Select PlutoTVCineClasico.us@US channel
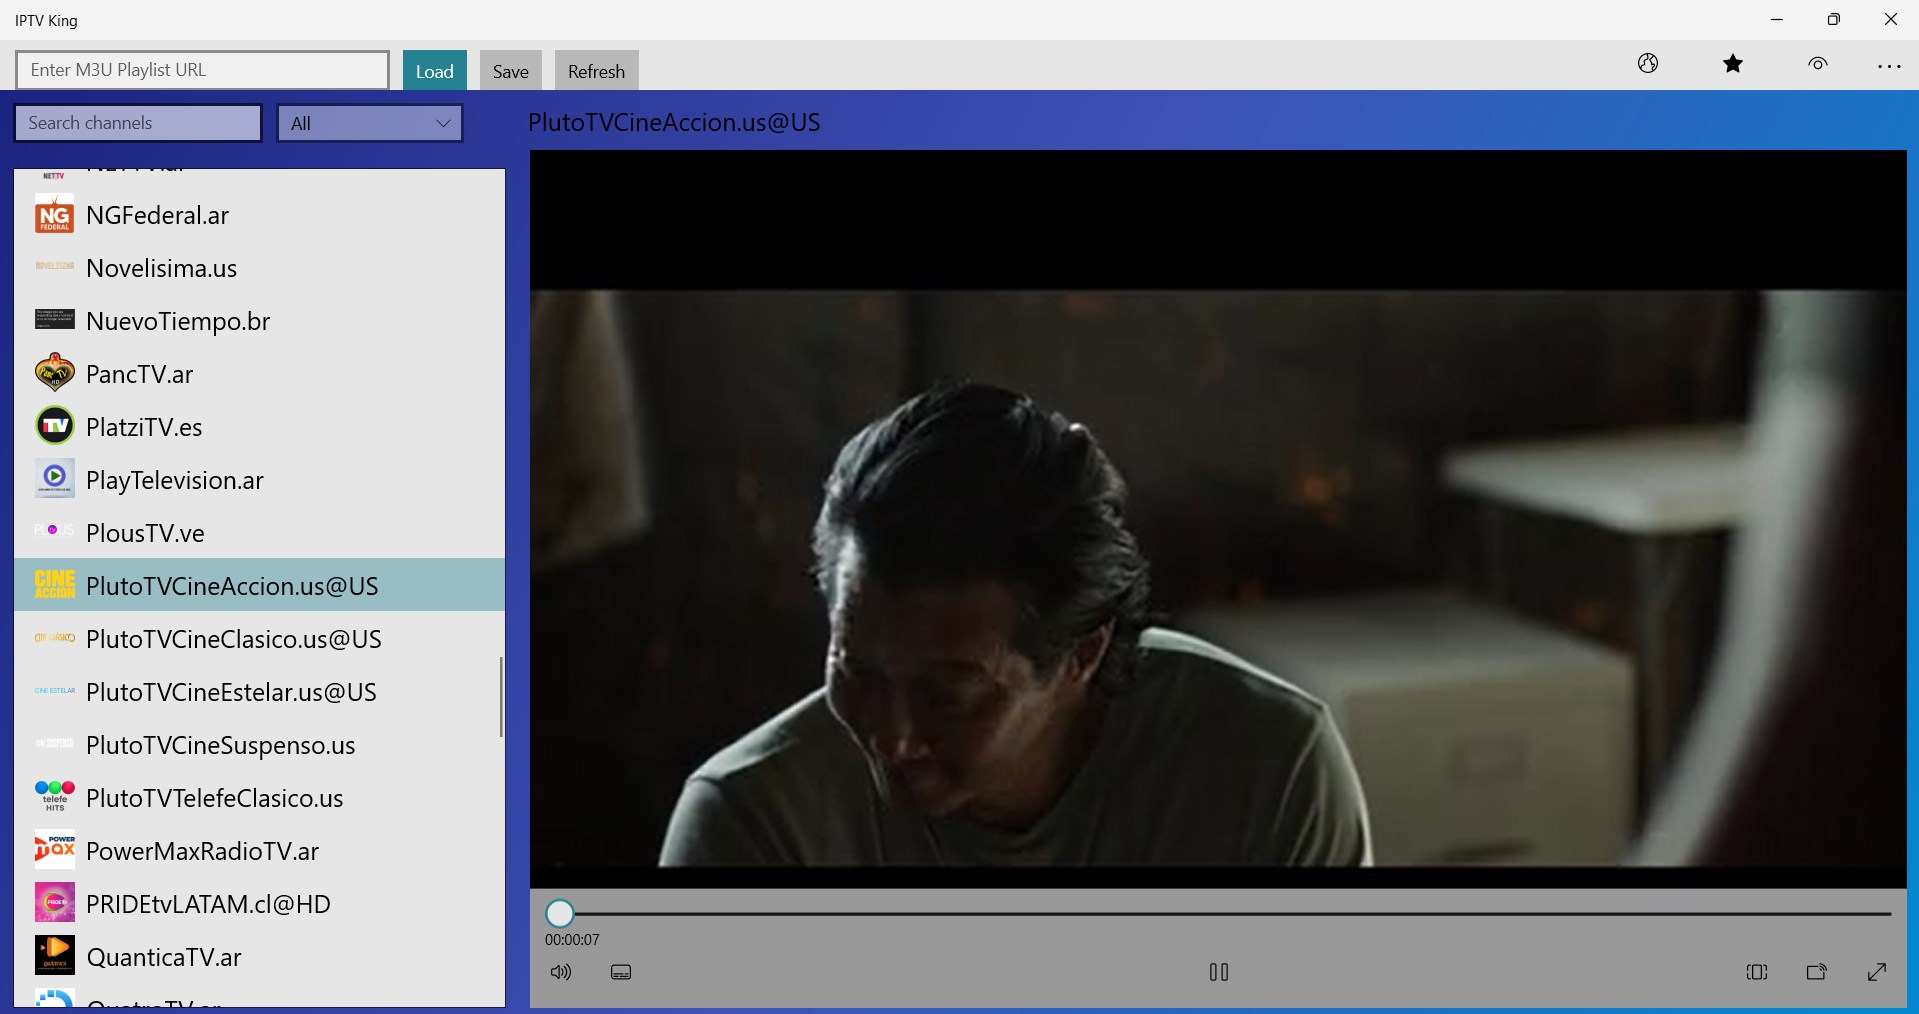Screen dimensions: 1919x1014 (233, 639)
